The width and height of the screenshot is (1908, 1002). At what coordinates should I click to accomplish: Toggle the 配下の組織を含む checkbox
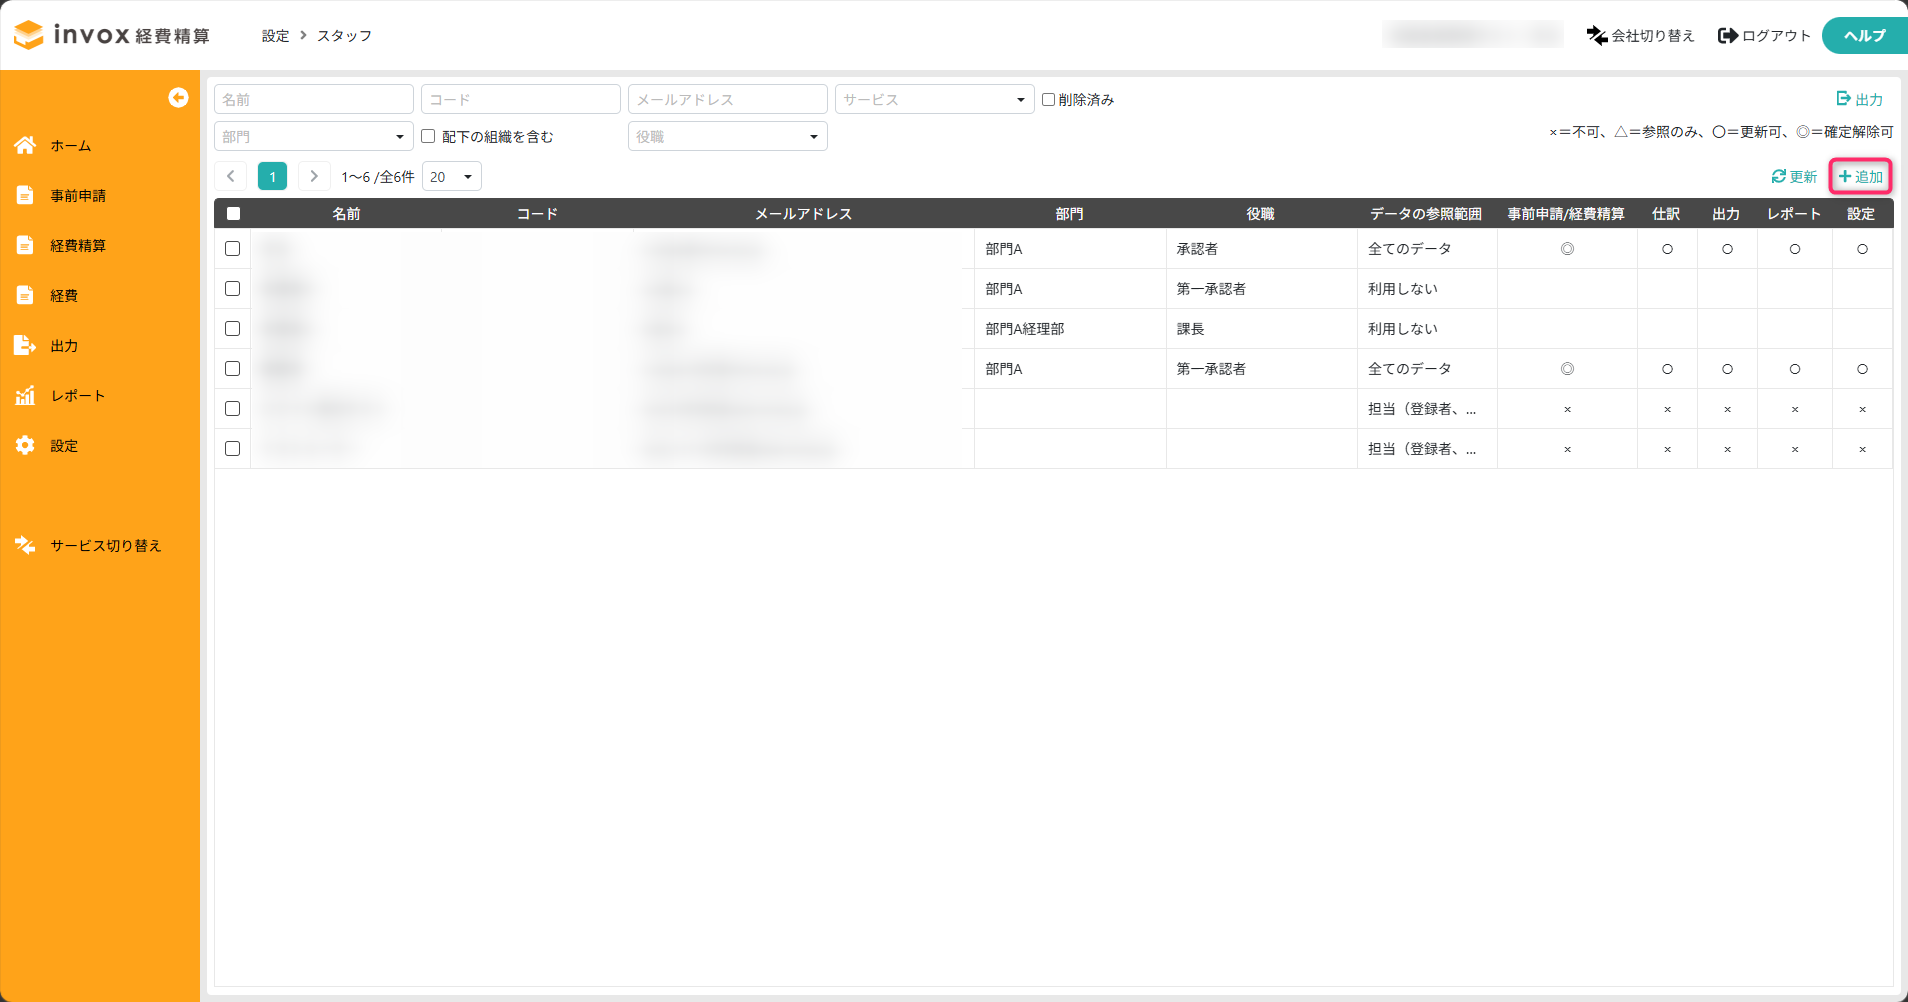point(428,136)
